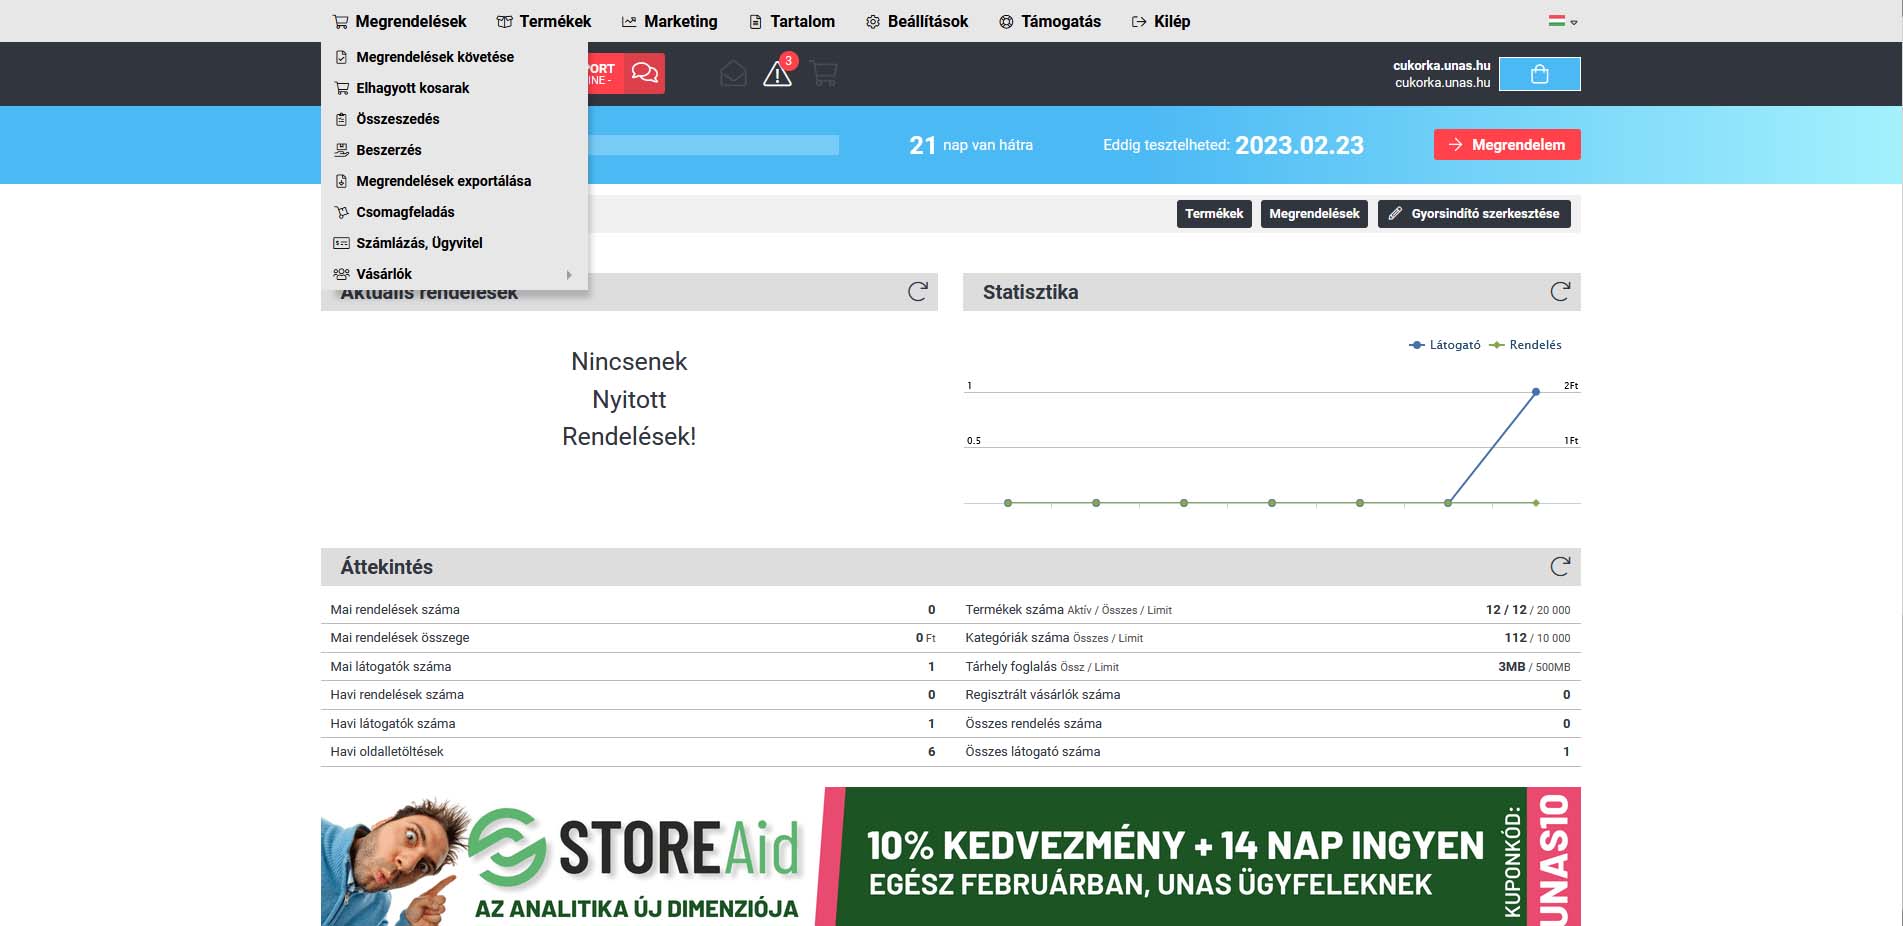Open the envelope messages icon
This screenshot has width=1903, height=926.
tap(733, 74)
